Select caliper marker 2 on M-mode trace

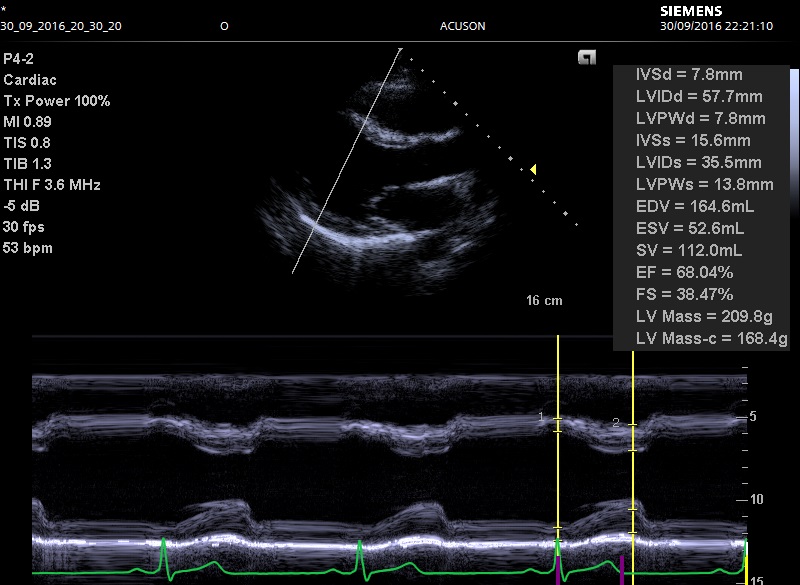click(x=616, y=423)
